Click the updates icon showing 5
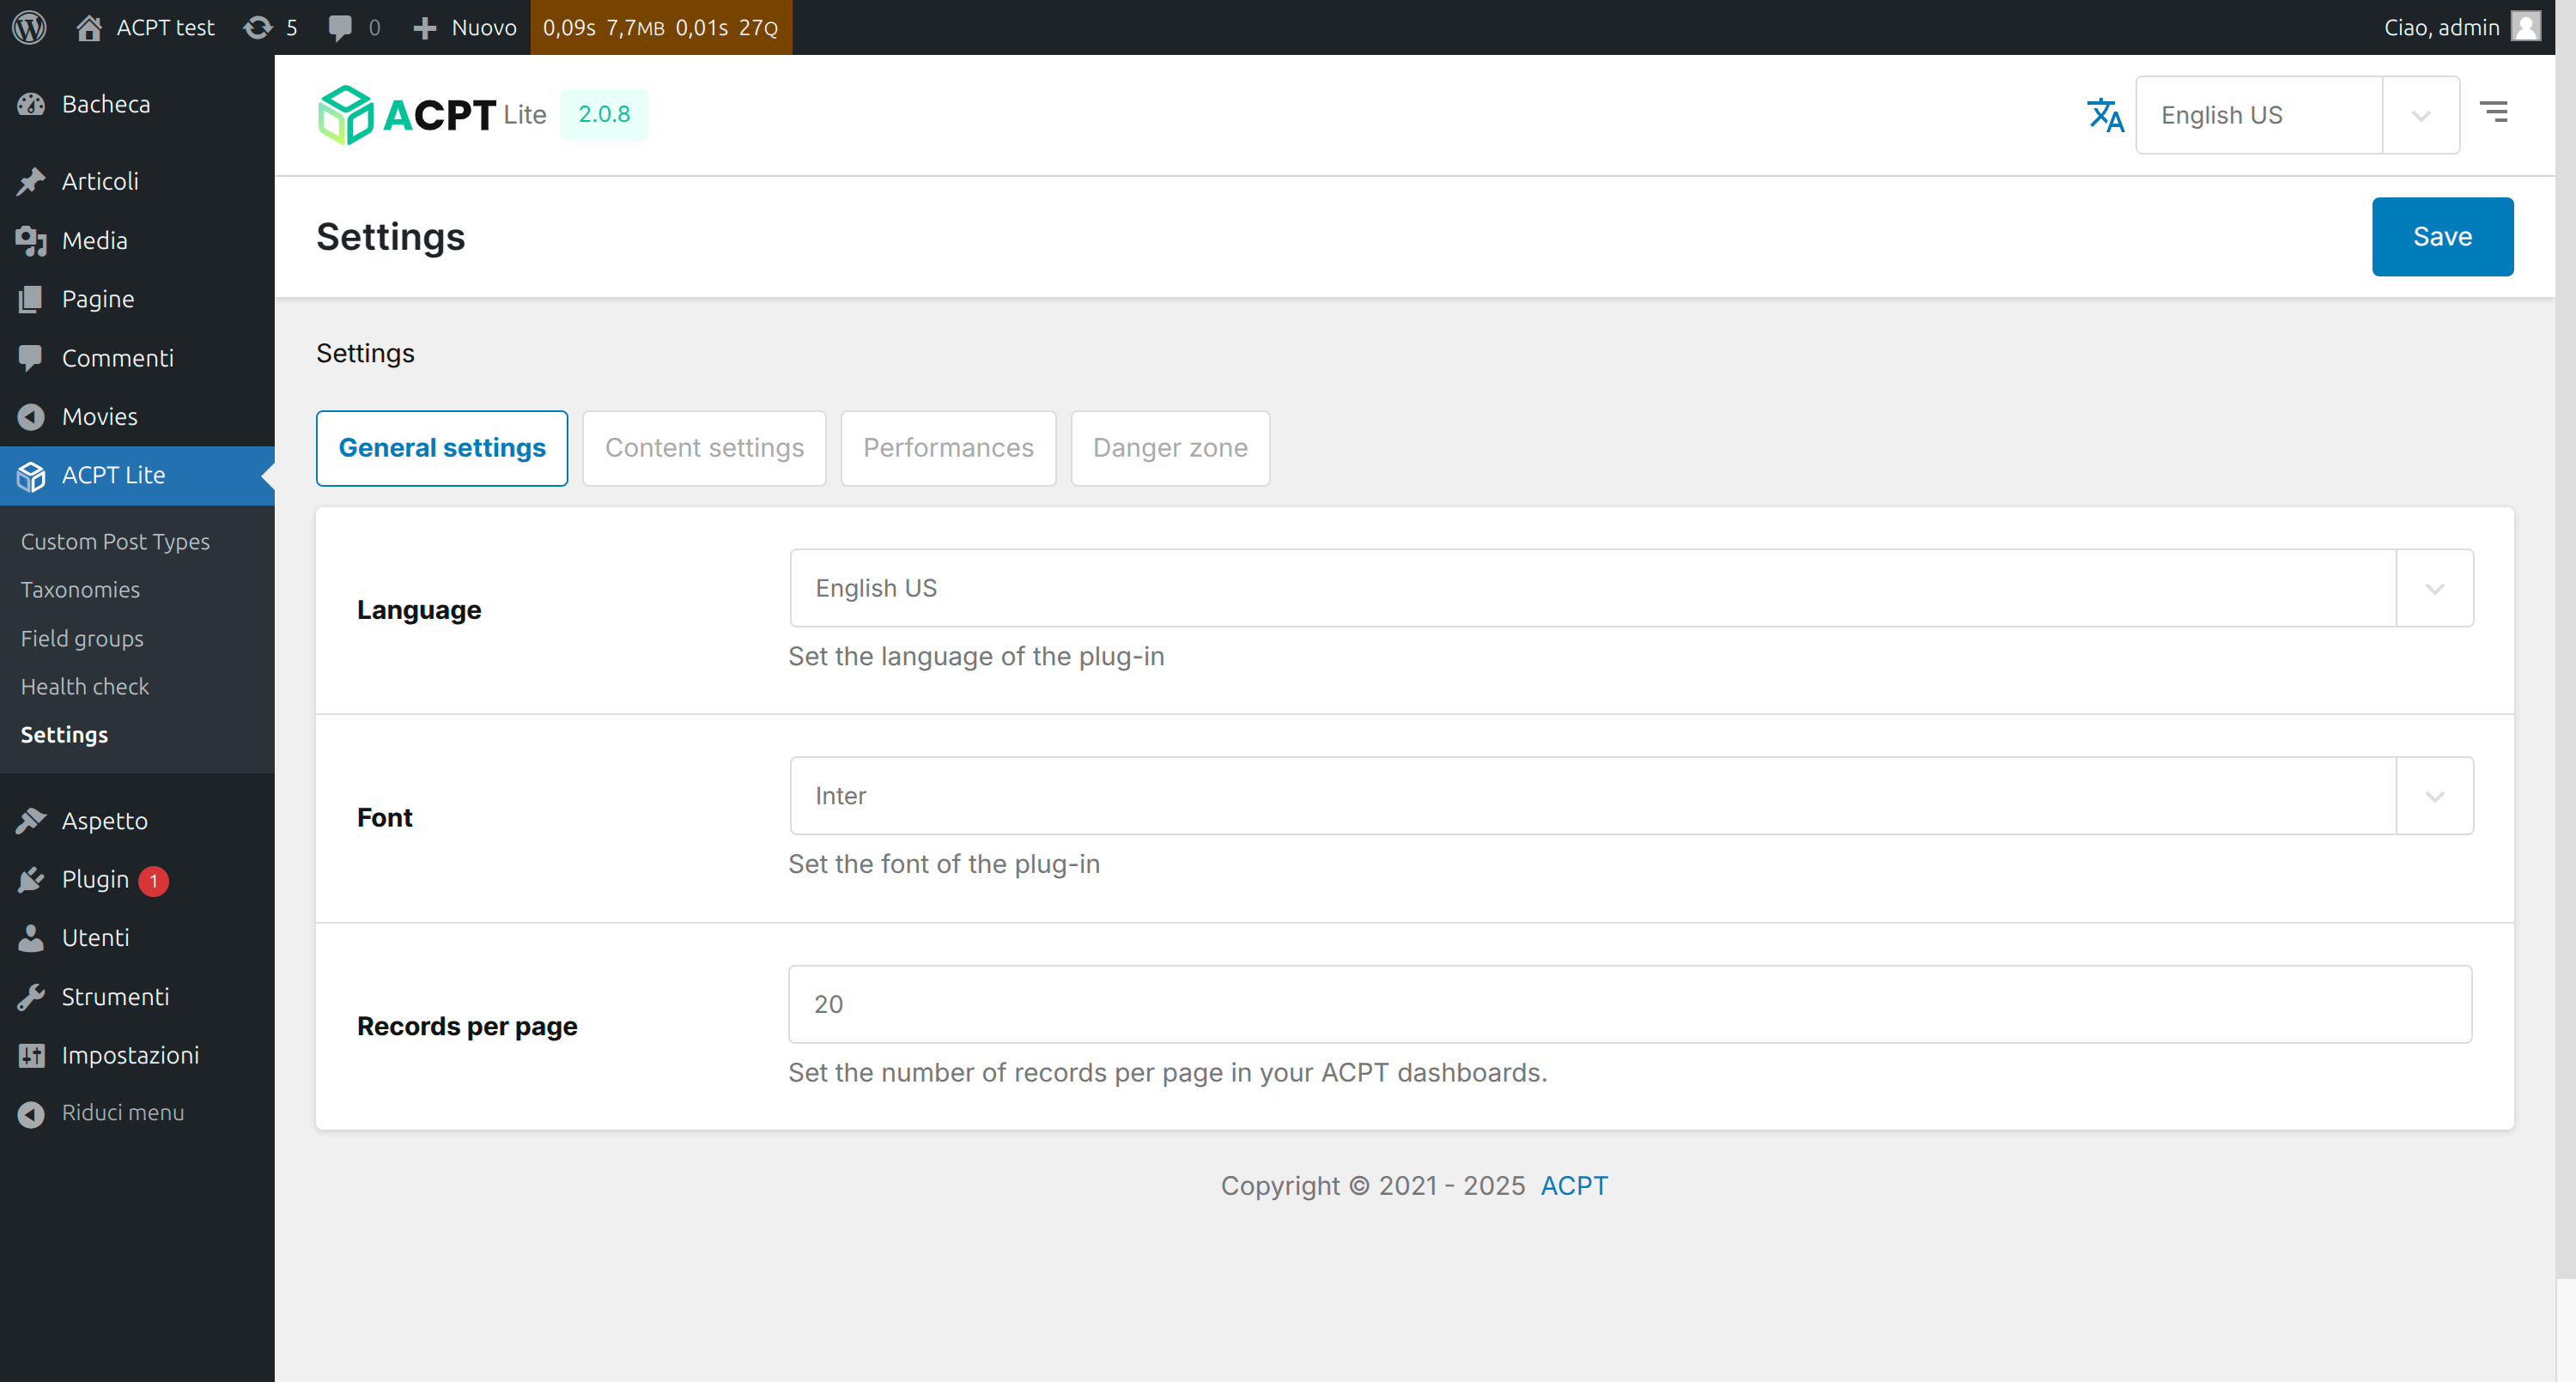2576x1382 pixels. tap(258, 27)
